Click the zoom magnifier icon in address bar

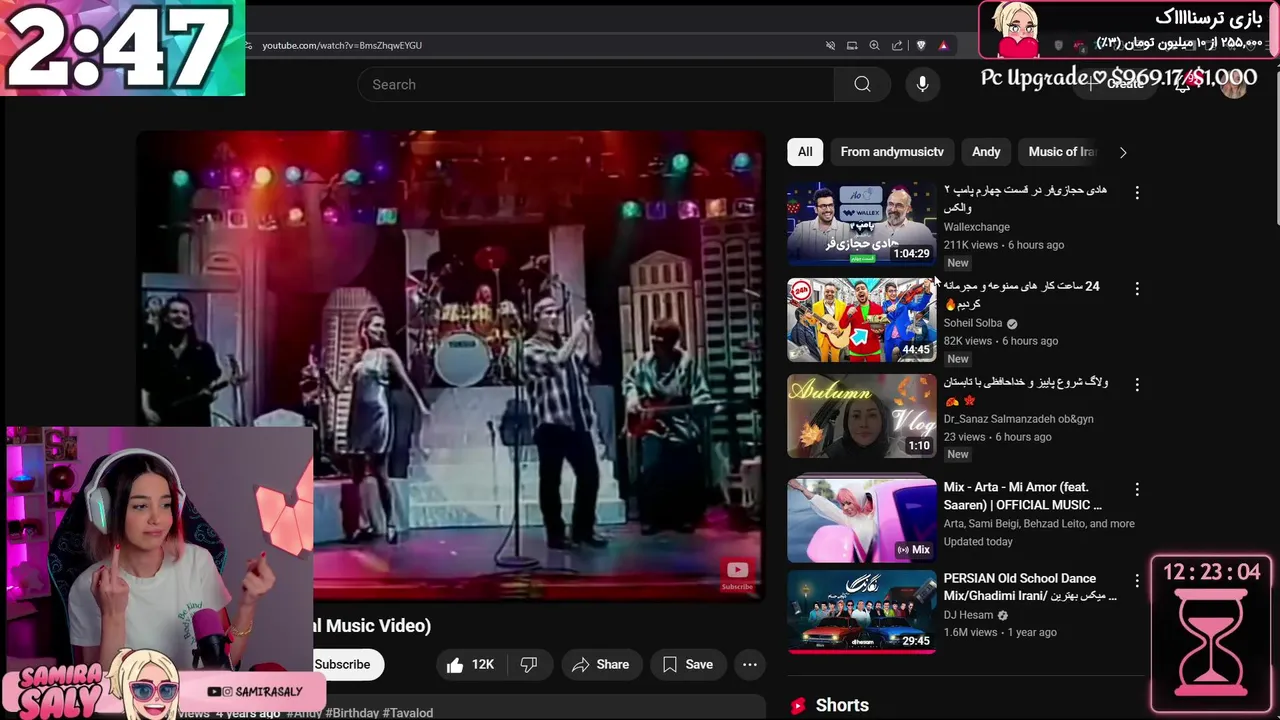[874, 45]
